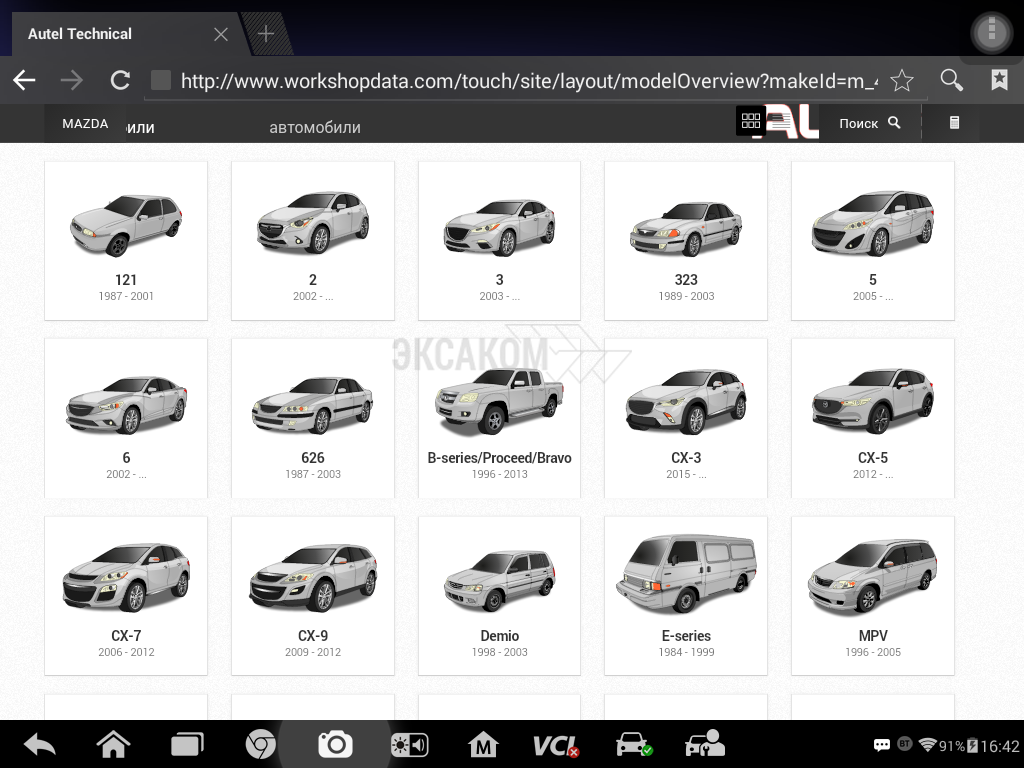The height and width of the screenshot is (768, 1024).
Task: Click the MAZDA breadcrumb label
Action: 85,124
